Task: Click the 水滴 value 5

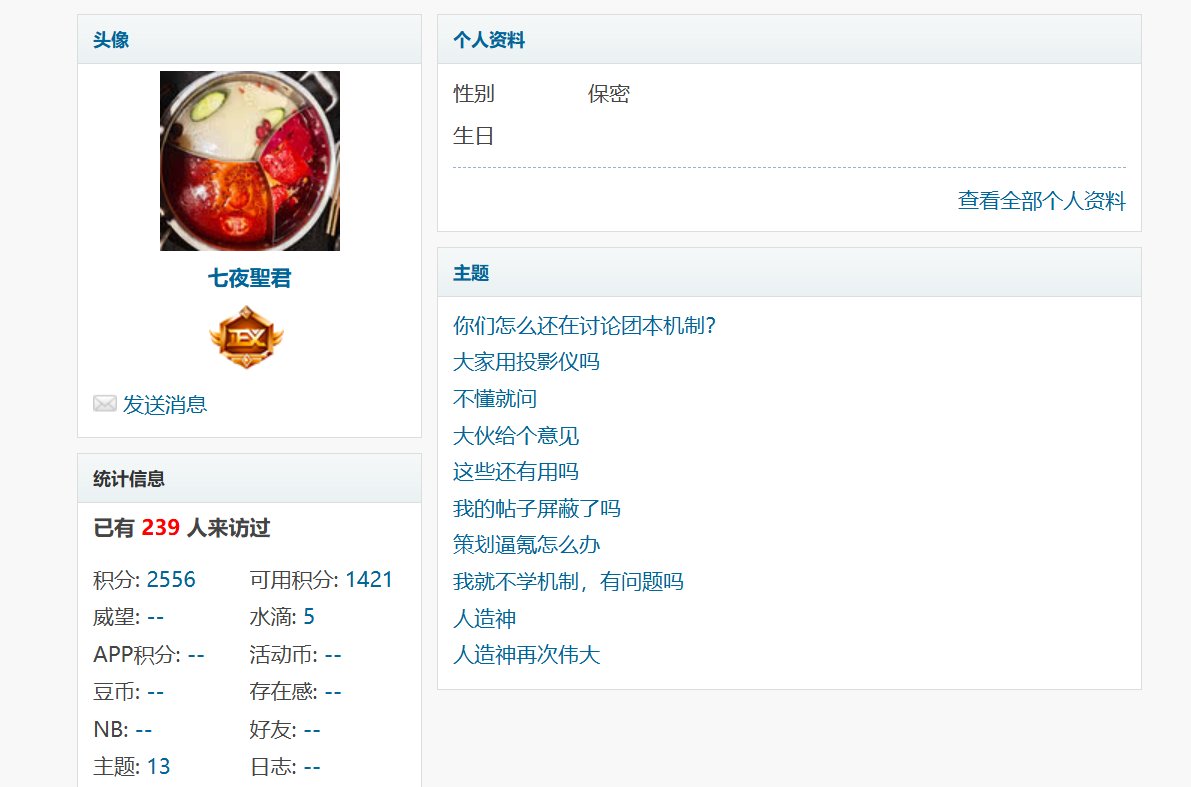Action: pyautogui.click(x=308, y=617)
